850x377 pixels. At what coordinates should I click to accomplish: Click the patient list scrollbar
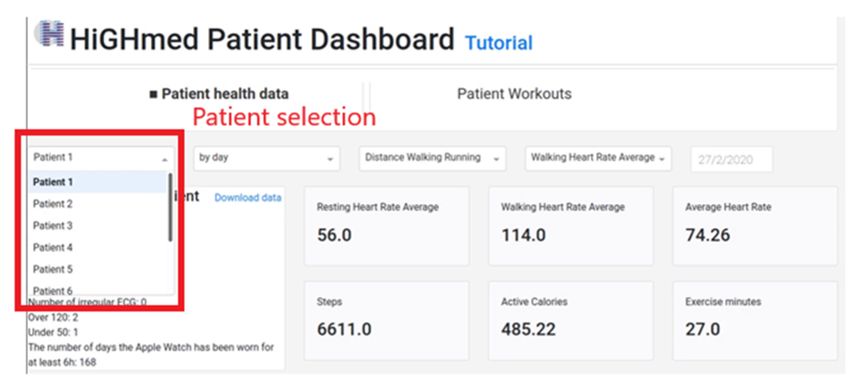(170, 207)
